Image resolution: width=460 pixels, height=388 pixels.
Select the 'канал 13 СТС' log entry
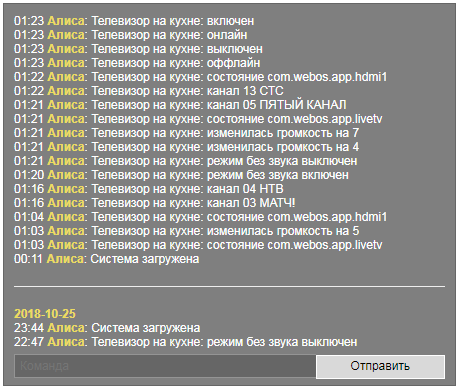(x=149, y=91)
